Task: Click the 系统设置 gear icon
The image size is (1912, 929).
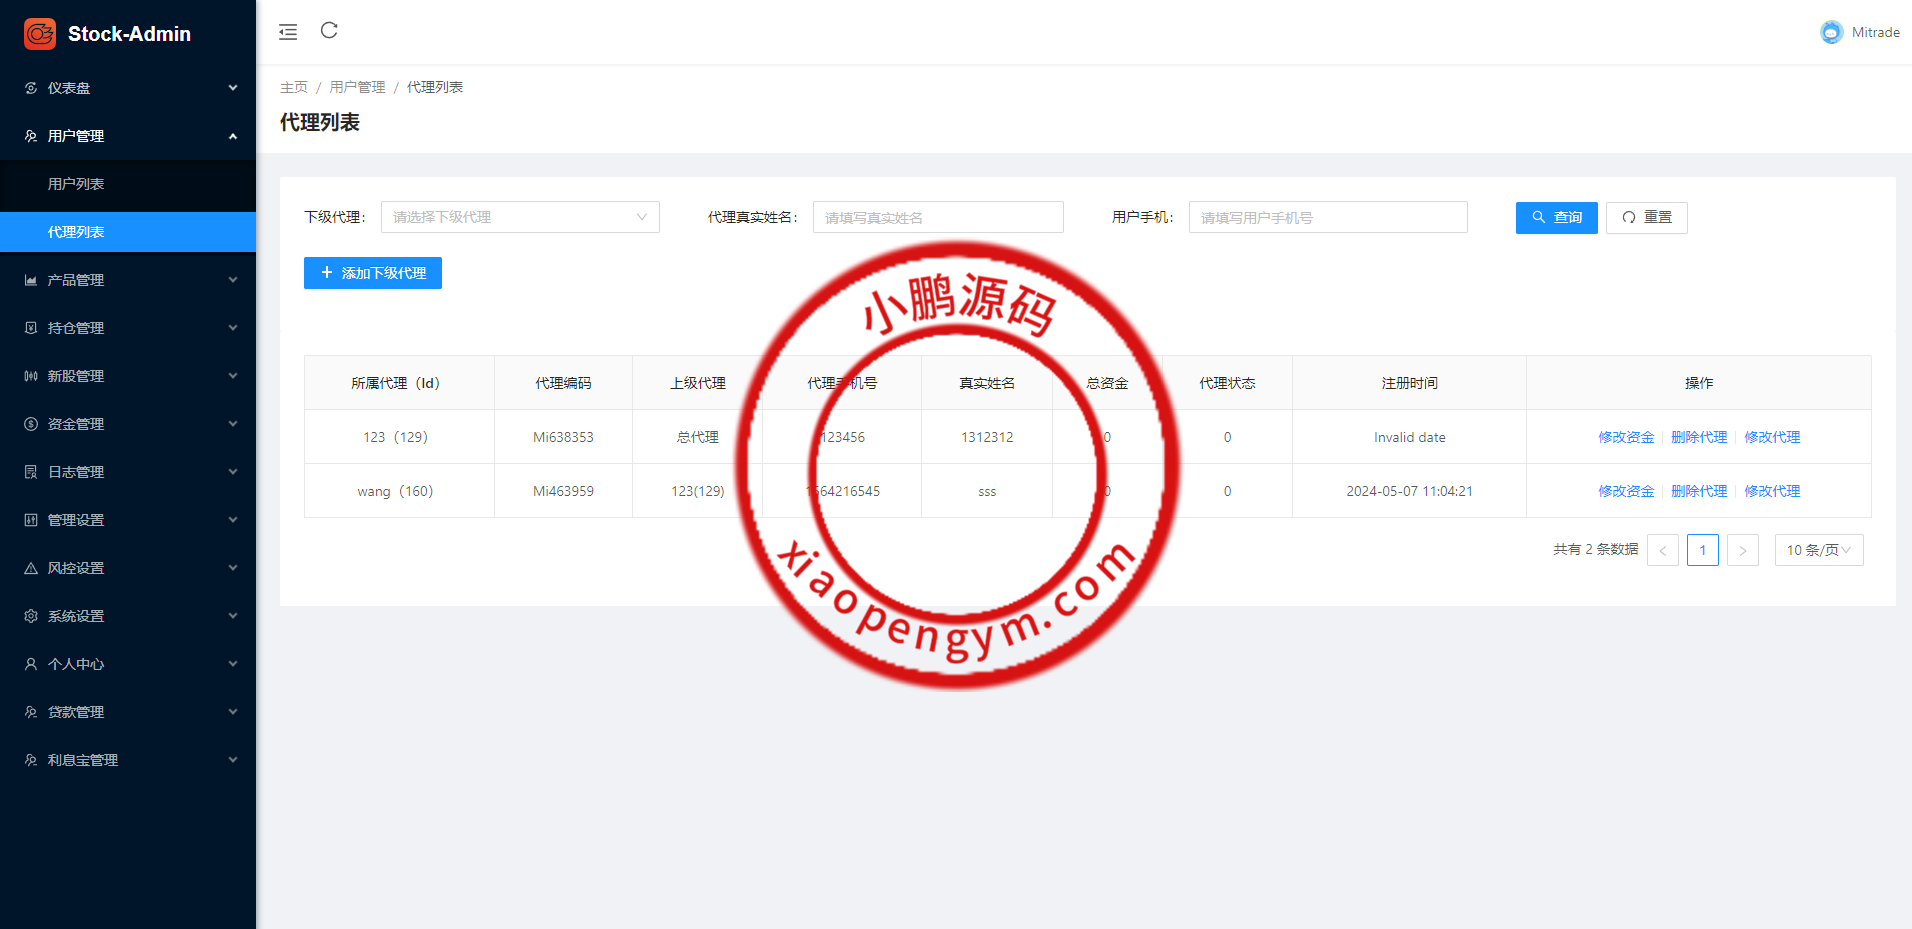Action: tap(31, 616)
